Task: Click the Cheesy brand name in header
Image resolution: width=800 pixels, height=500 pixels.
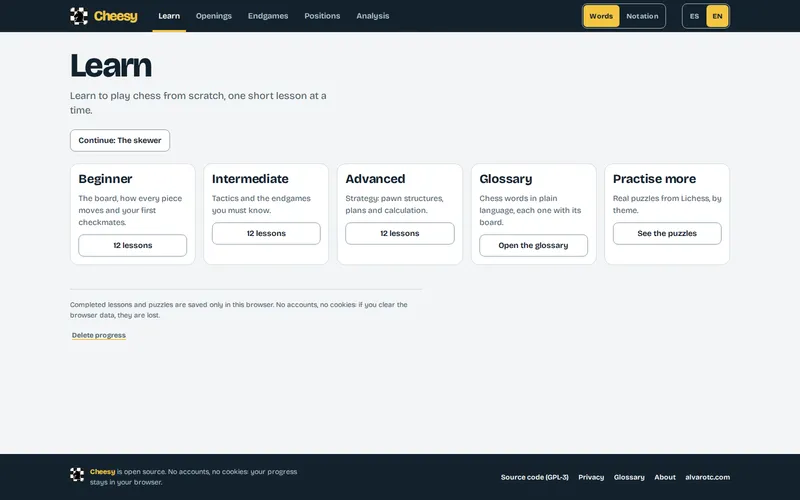Action: pyautogui.click(x=116, y=16)
